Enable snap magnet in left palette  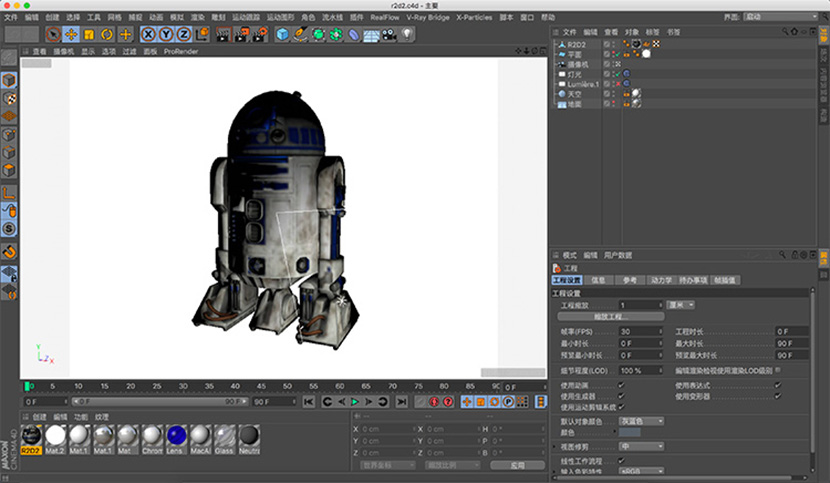[x=9, y=252]
